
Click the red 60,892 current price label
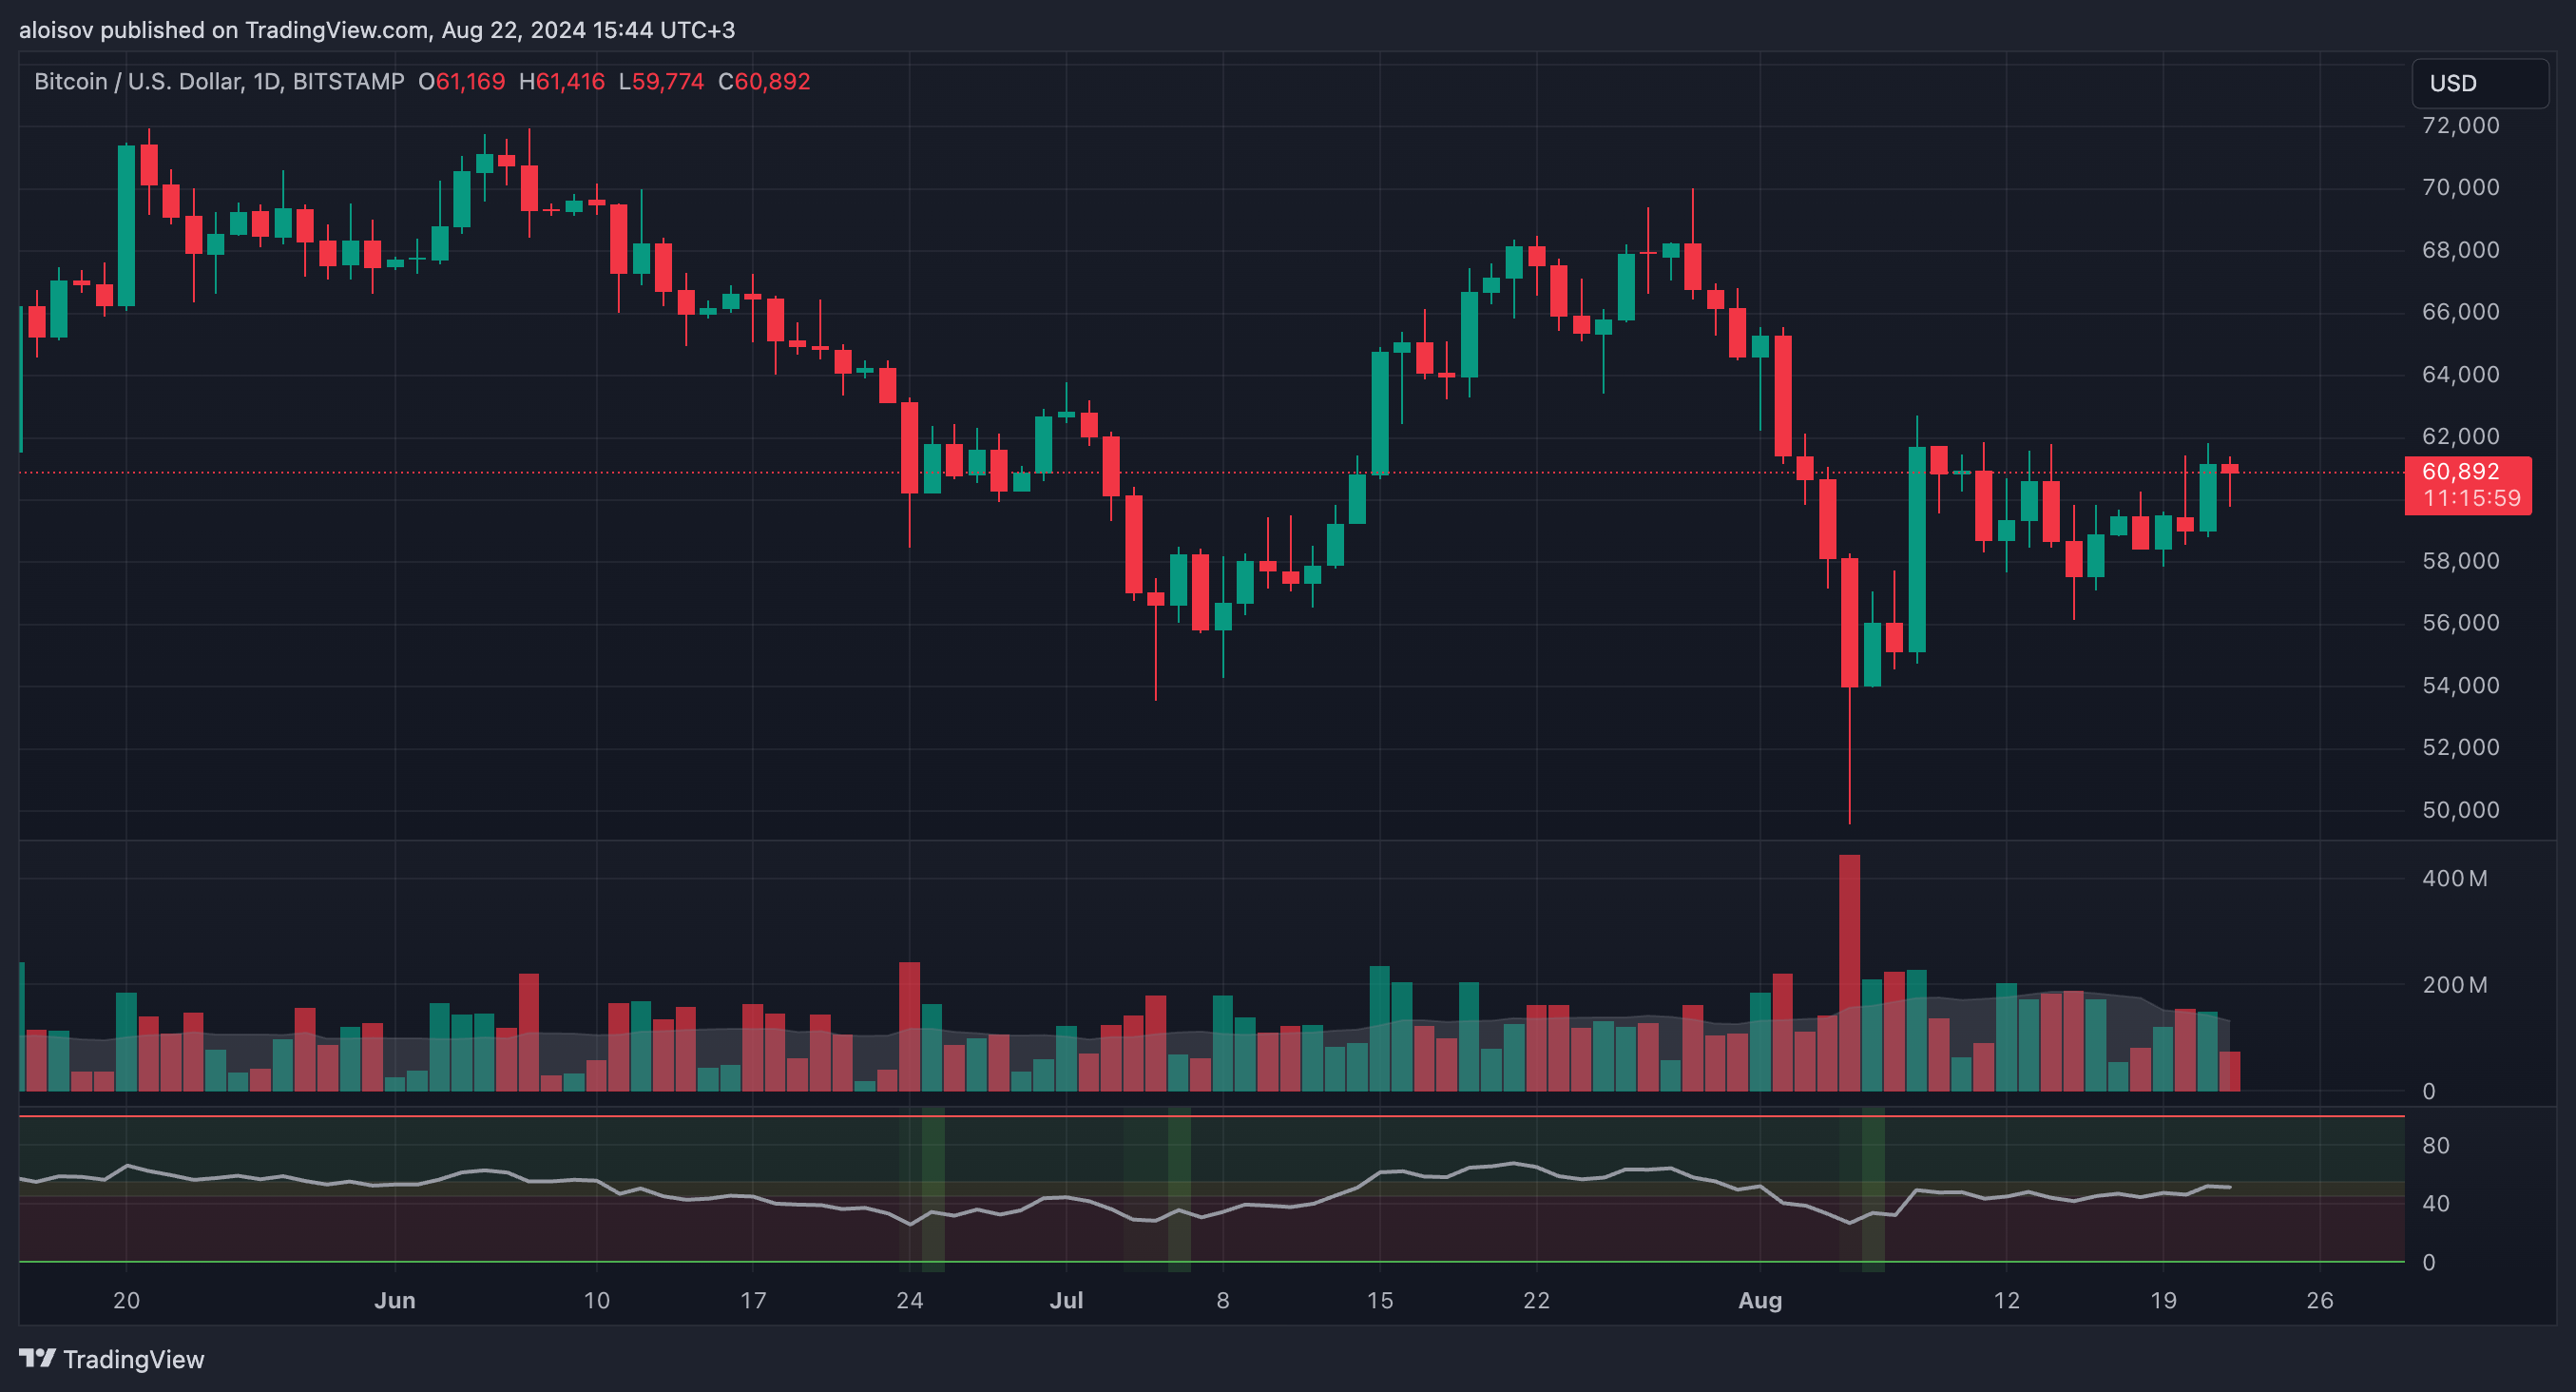[2460, 472]
